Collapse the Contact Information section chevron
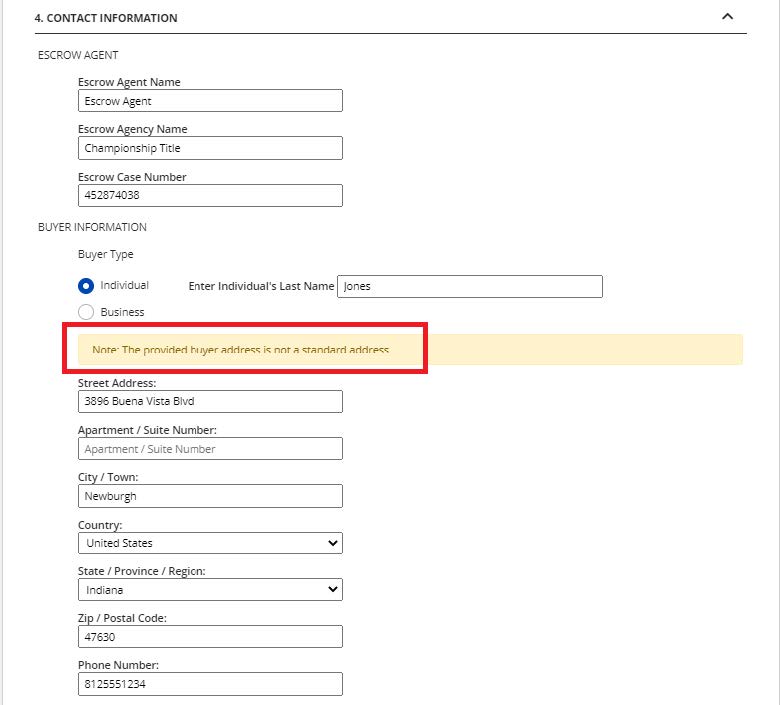Screen dimensions: 780x705 coord(727,16)
